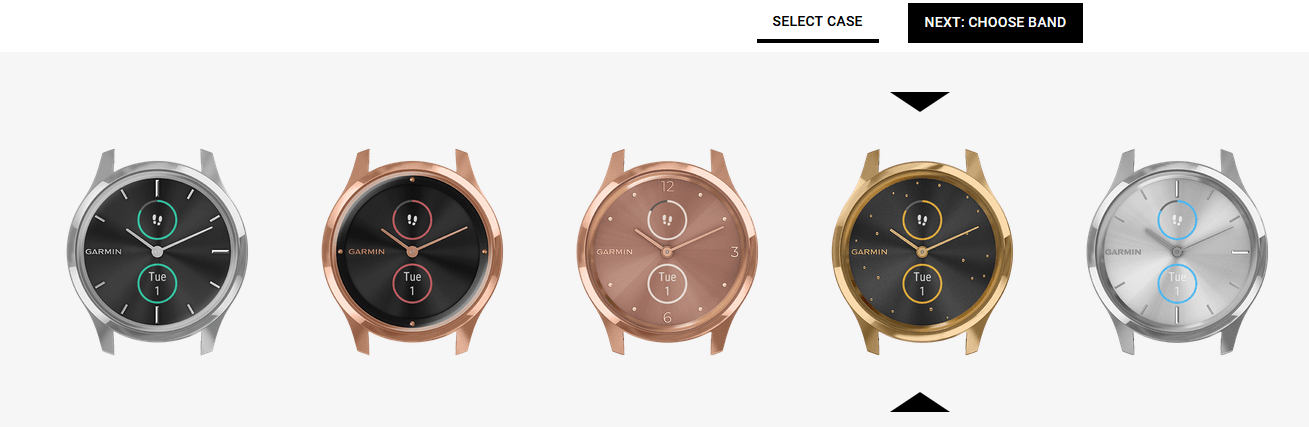
Task: Click the footsteps icon in the yellow ring
Action: 922,217
